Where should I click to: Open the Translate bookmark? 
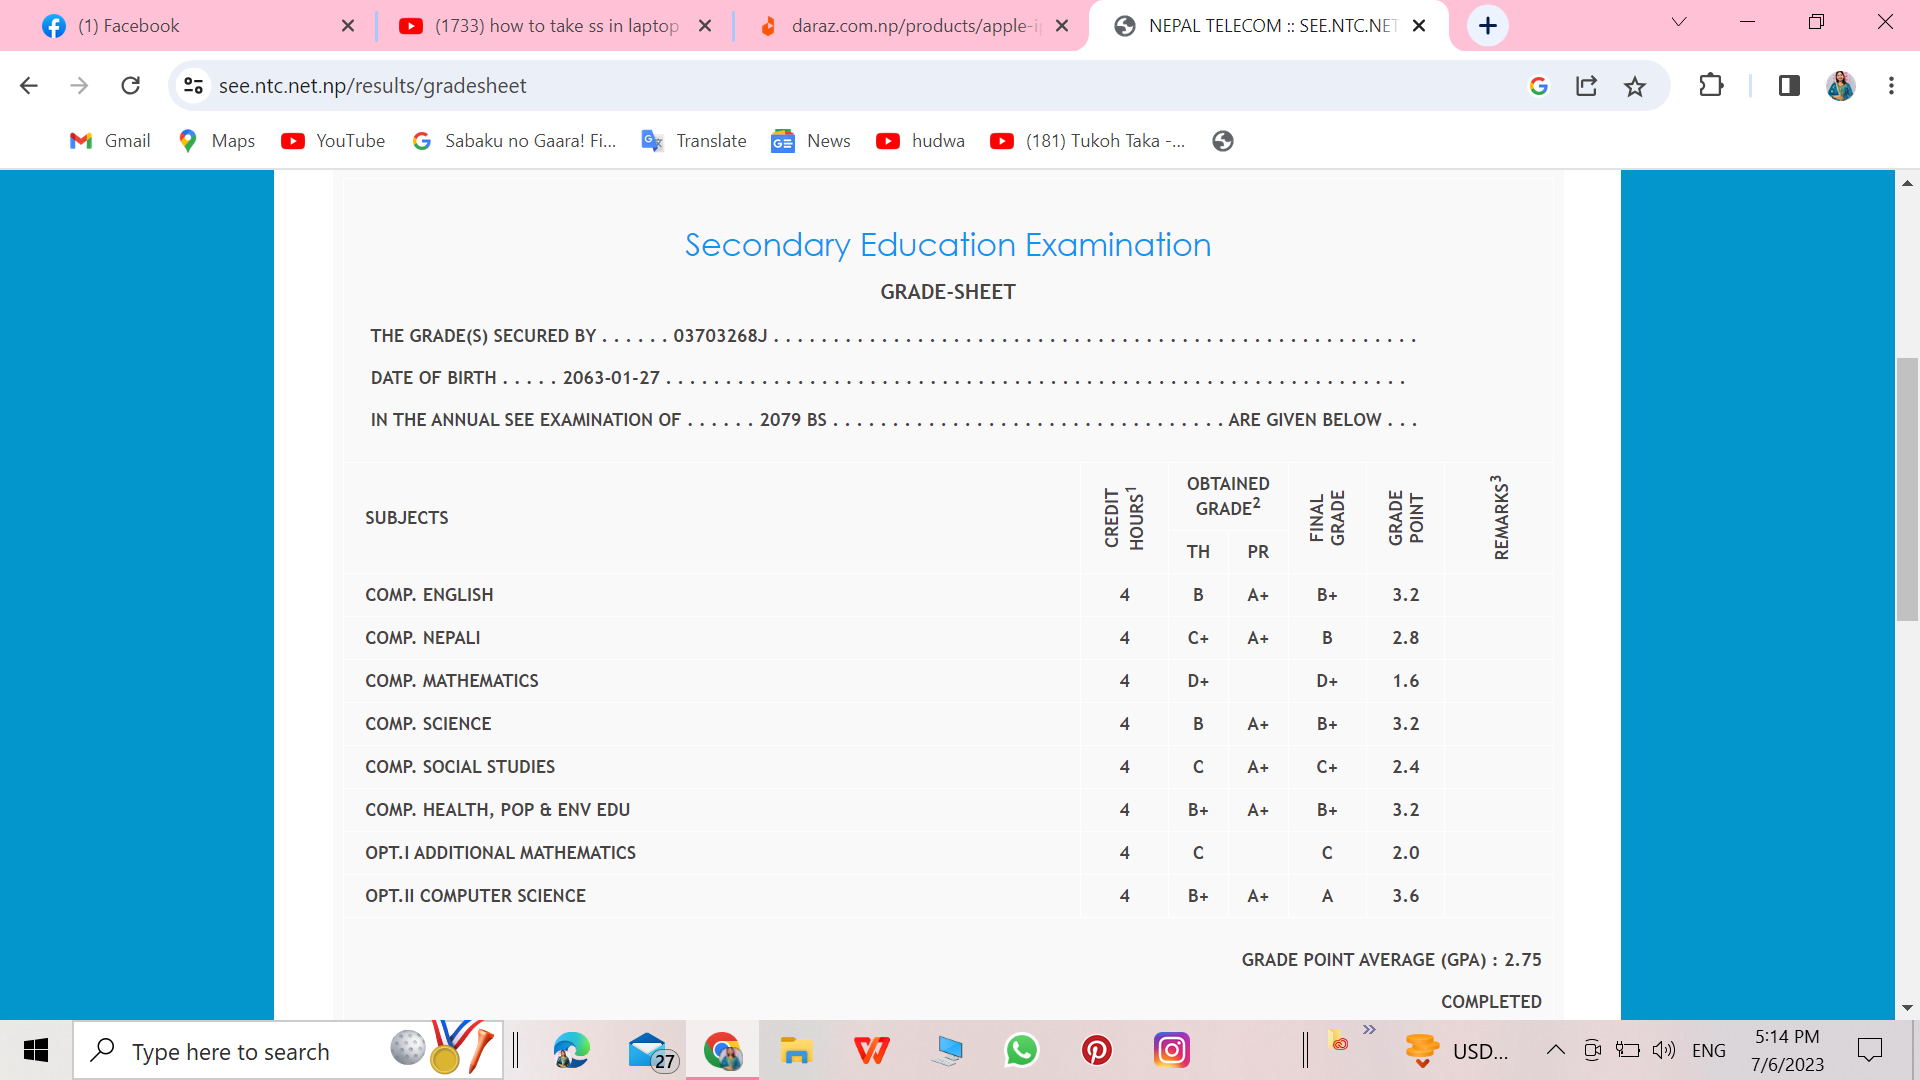[694, 141]
